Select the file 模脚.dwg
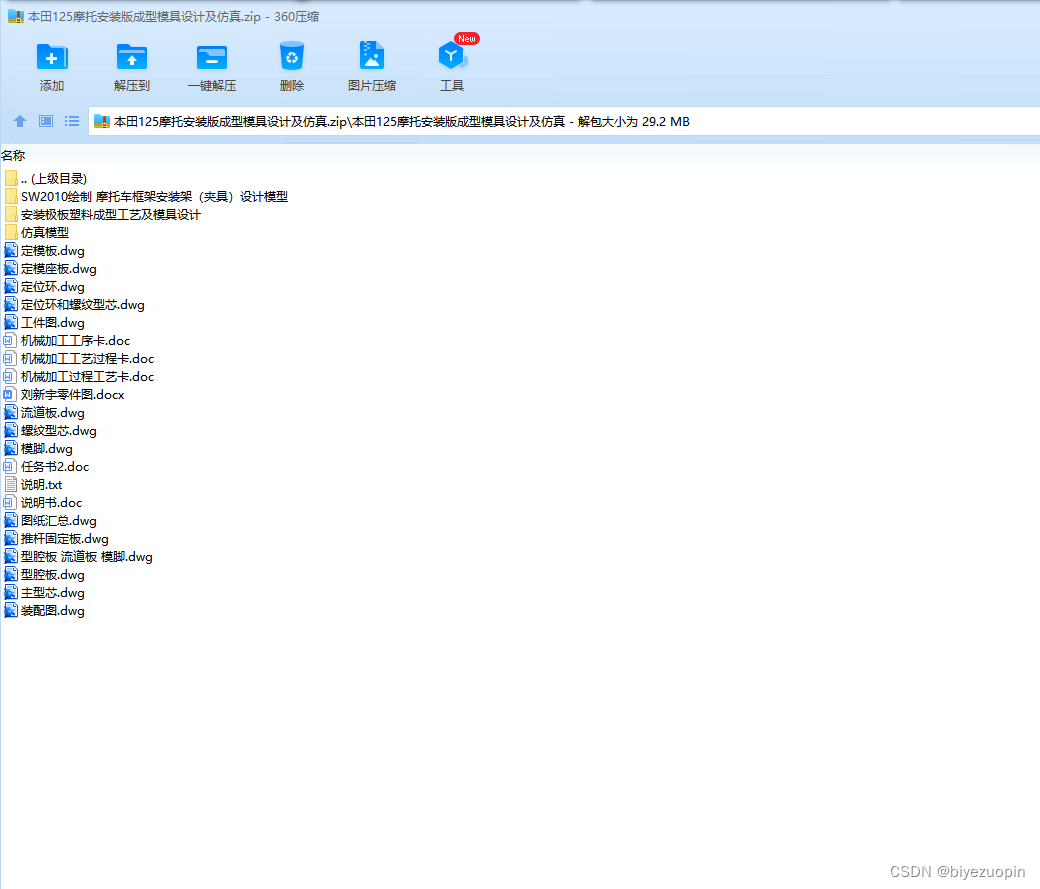This screenshot has width=1040, height=889. 47,448
